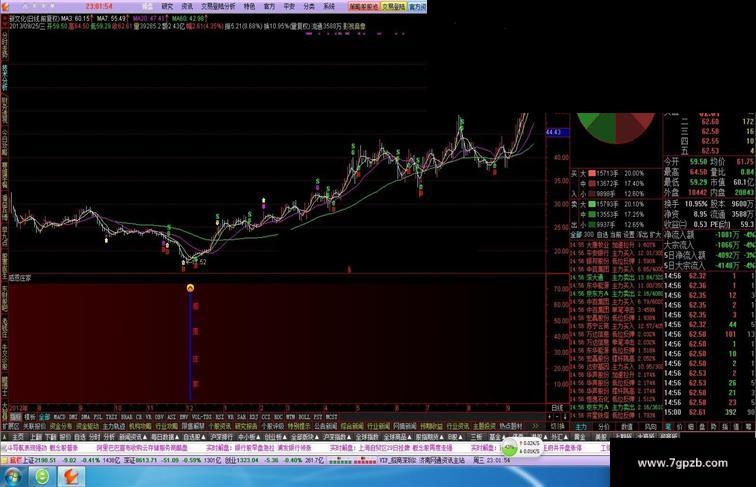Switch to the BOLL indicator

pyautogui.click(x=304, y=417)
